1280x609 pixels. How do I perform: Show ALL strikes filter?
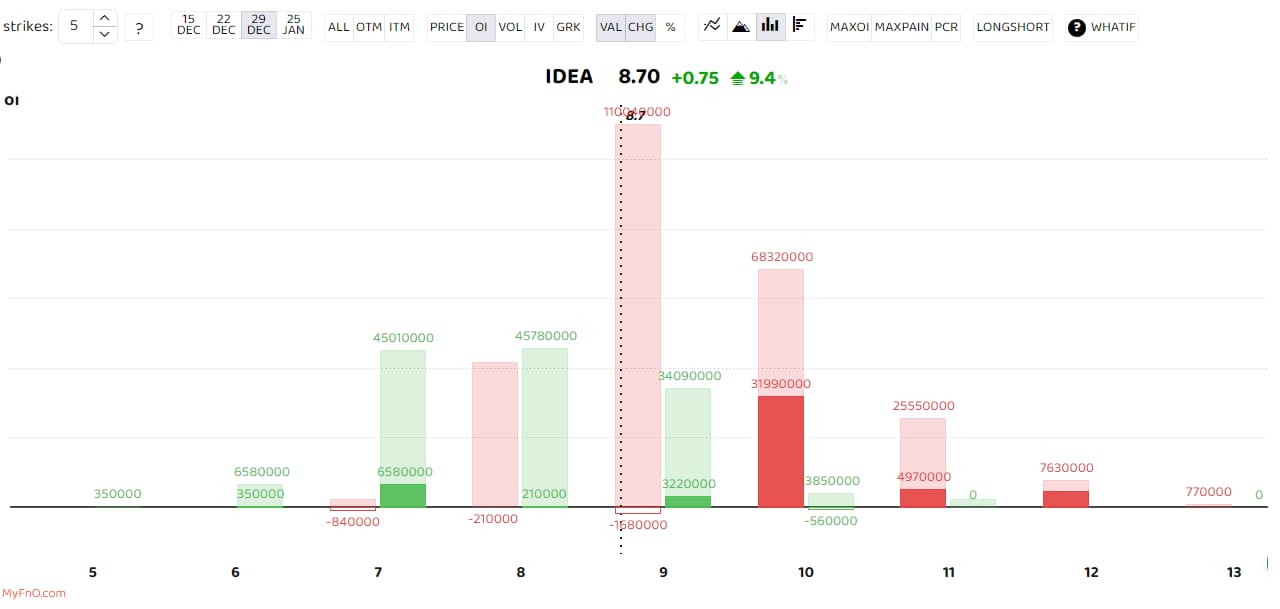pyautogui.click(x=339, y=27)
